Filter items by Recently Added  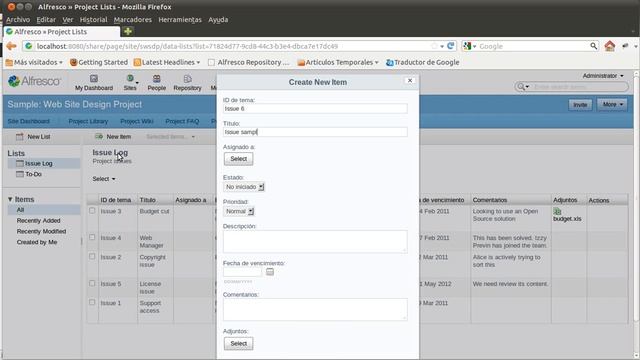click(38, 220)
